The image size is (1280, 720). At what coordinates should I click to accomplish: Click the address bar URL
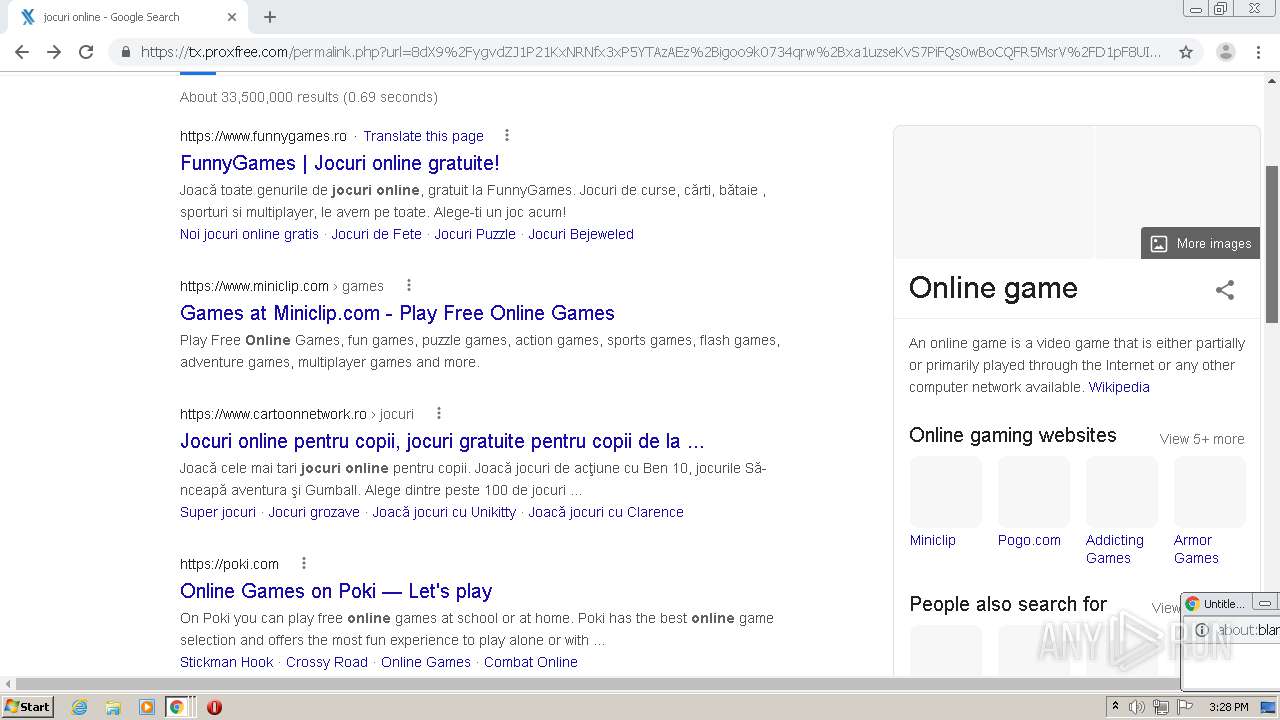[651, 52]
